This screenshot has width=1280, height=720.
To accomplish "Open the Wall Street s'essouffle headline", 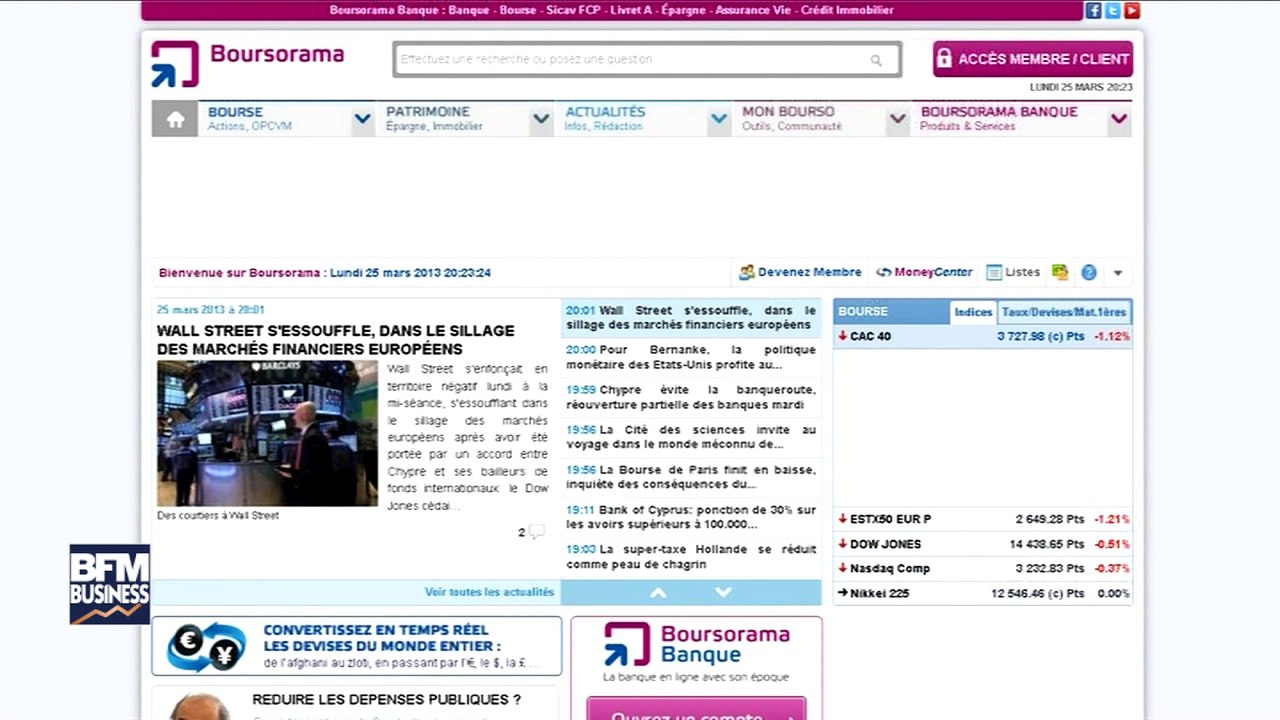I will (x=336, y=340).
